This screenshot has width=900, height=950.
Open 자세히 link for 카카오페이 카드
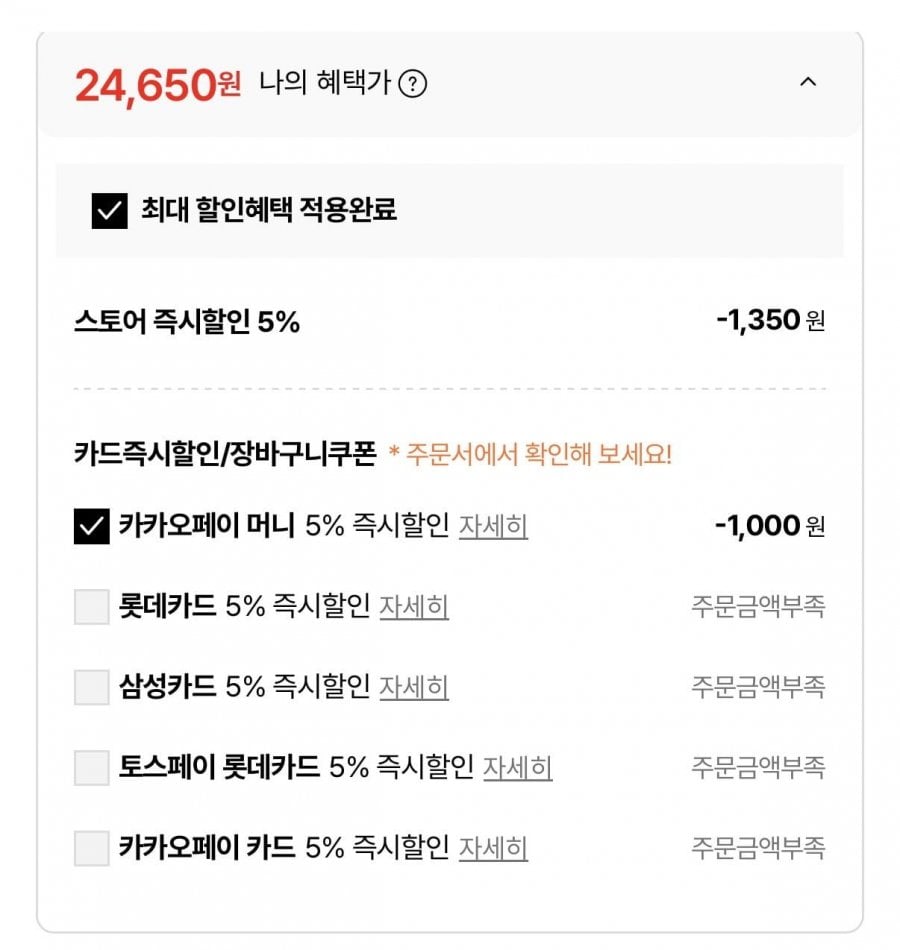[x=493, y=849]
